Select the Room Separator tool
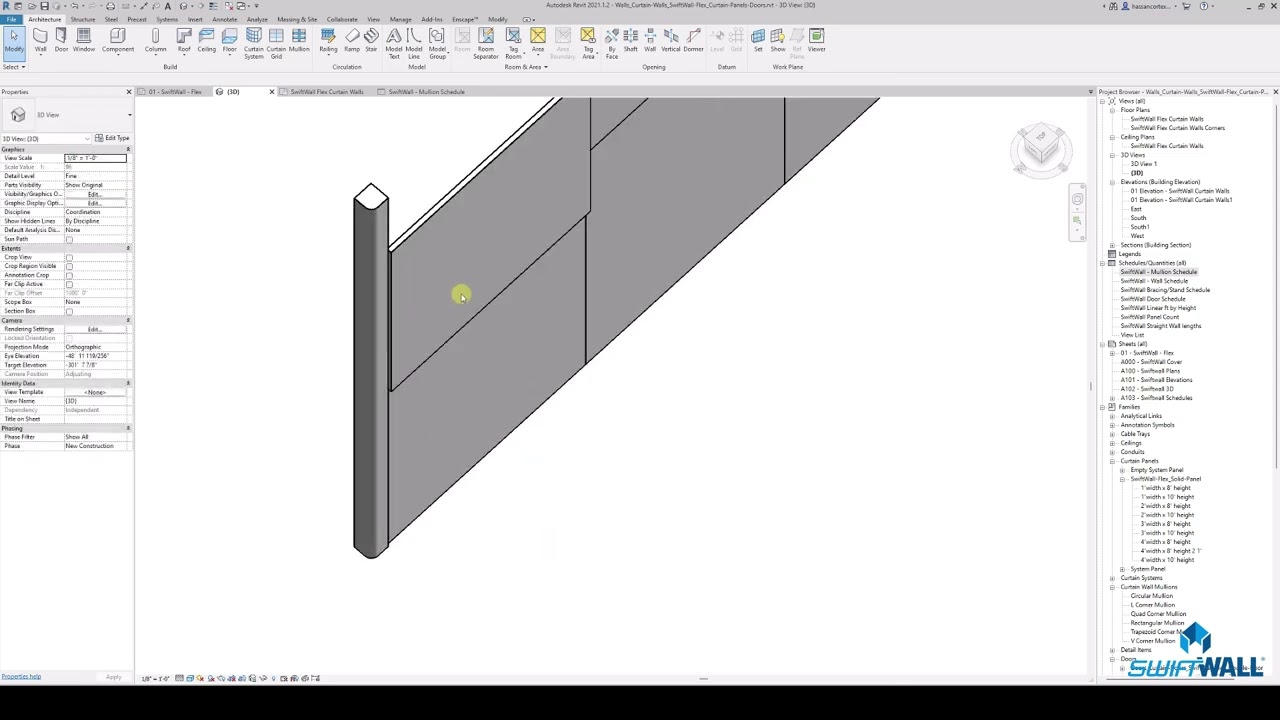 tap(486, 44)
